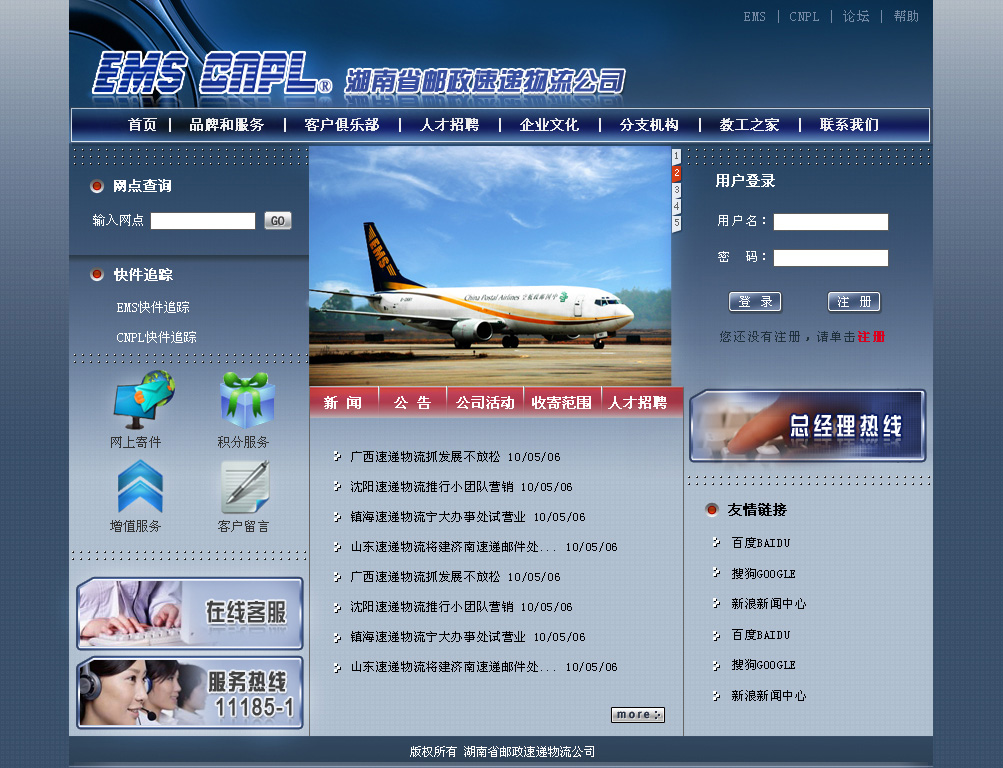Click the 快件追踪 section heading
The height and width of the screenshot is (768, 1003).
pyautogui.click(x=143, y=275)
